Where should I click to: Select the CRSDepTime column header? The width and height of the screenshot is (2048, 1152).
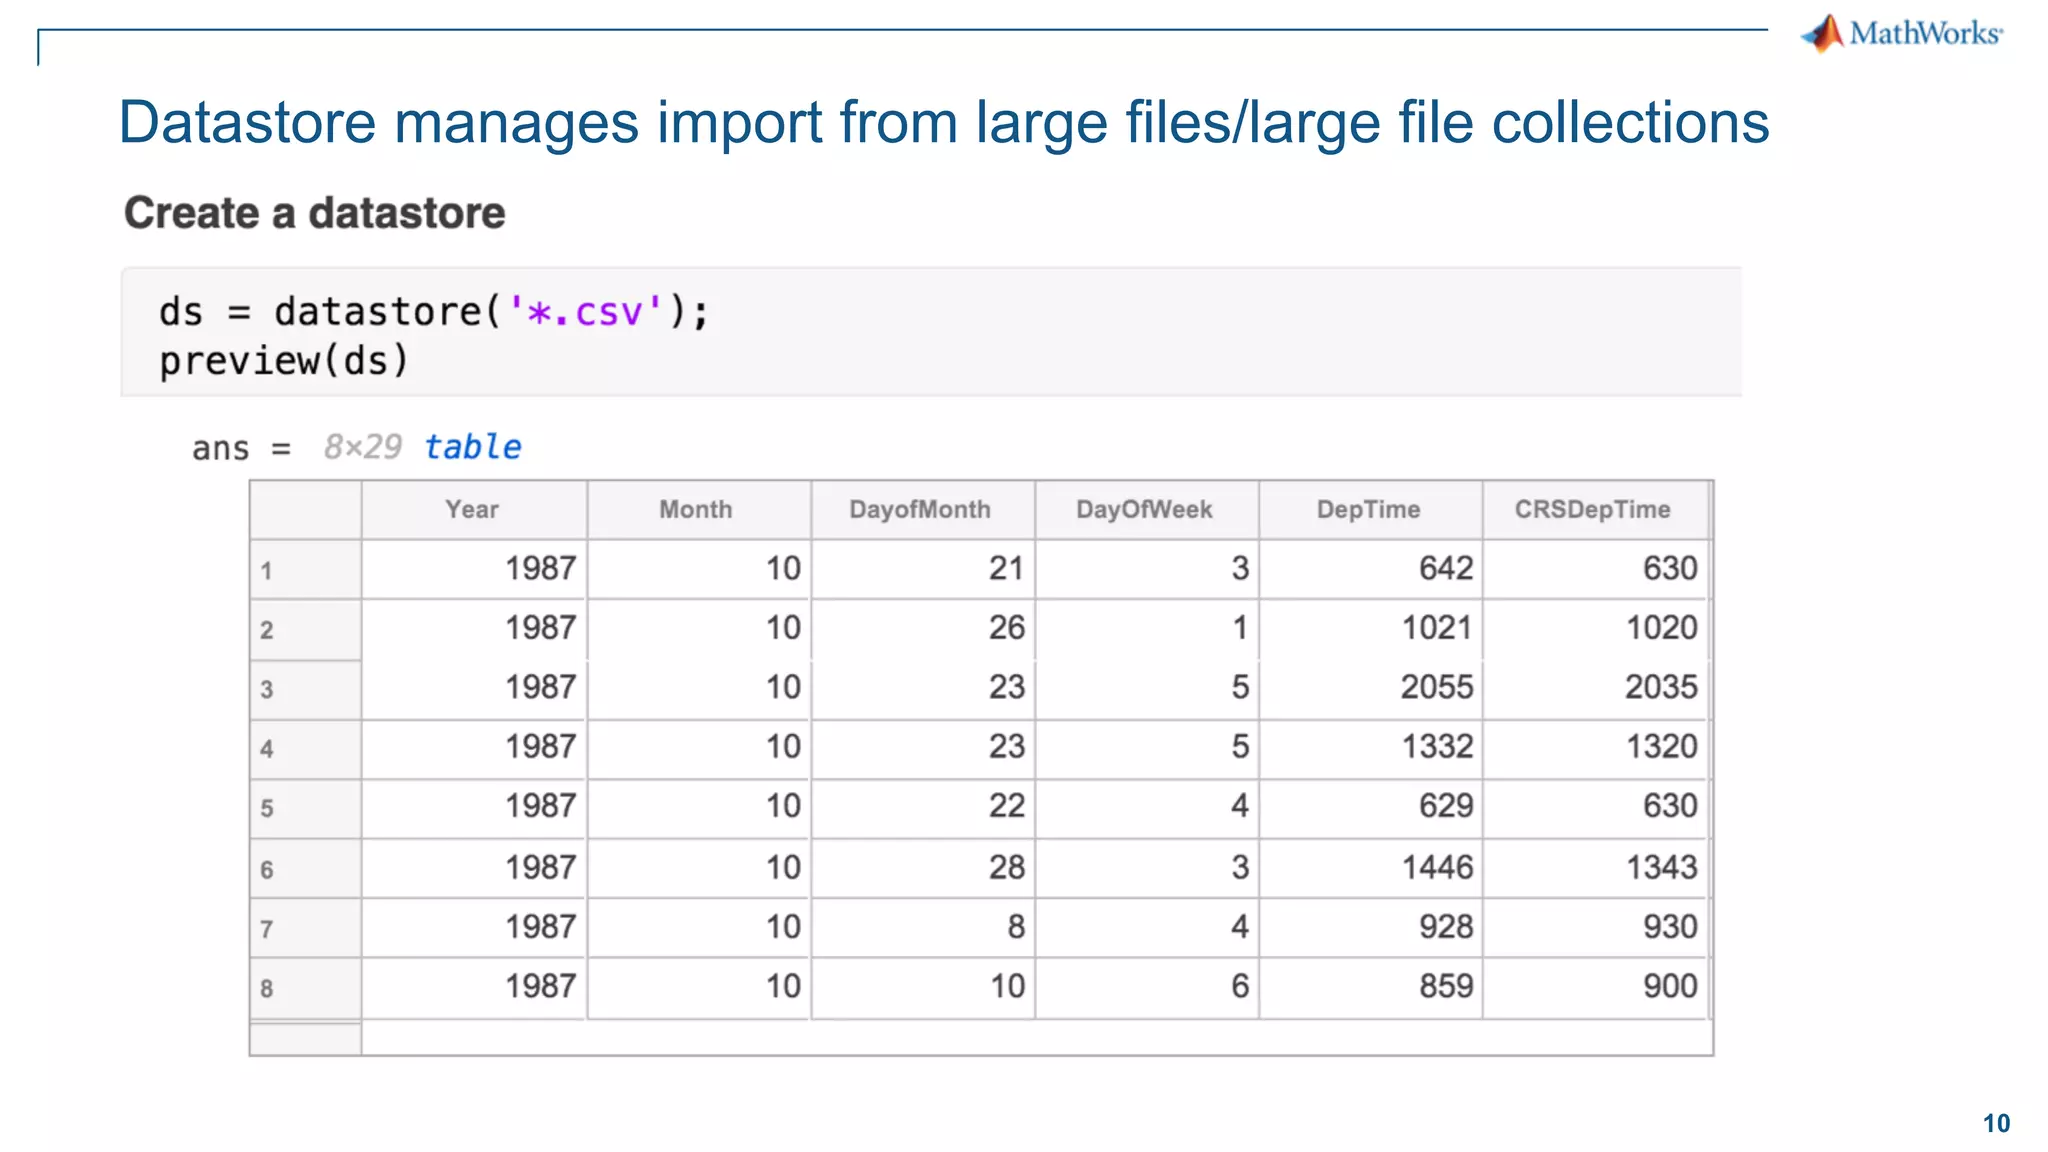[x=1593, y=510]
